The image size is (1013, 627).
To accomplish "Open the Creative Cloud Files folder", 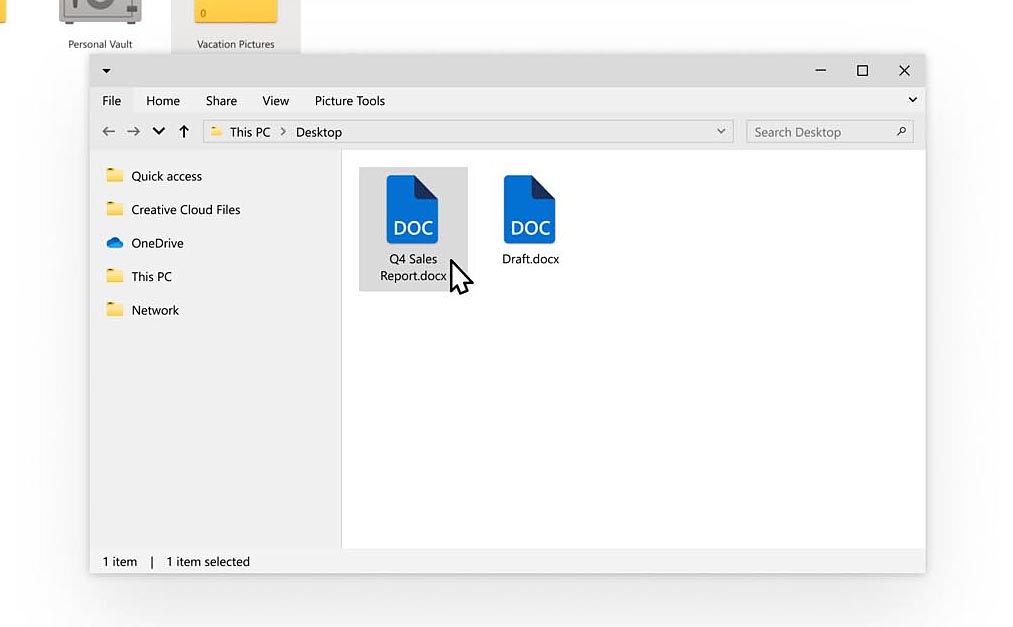I will pos(185,210).
